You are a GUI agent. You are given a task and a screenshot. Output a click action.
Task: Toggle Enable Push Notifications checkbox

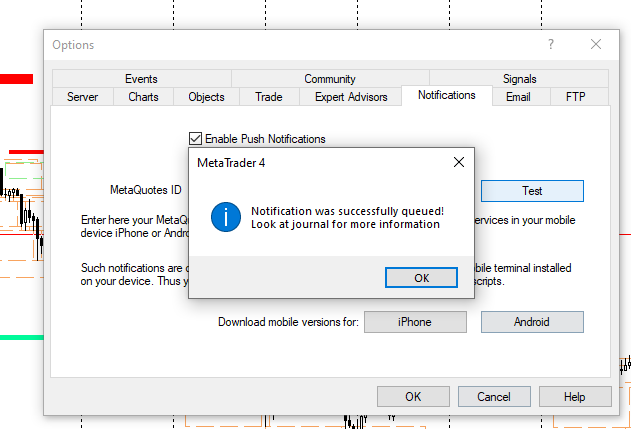196,138
